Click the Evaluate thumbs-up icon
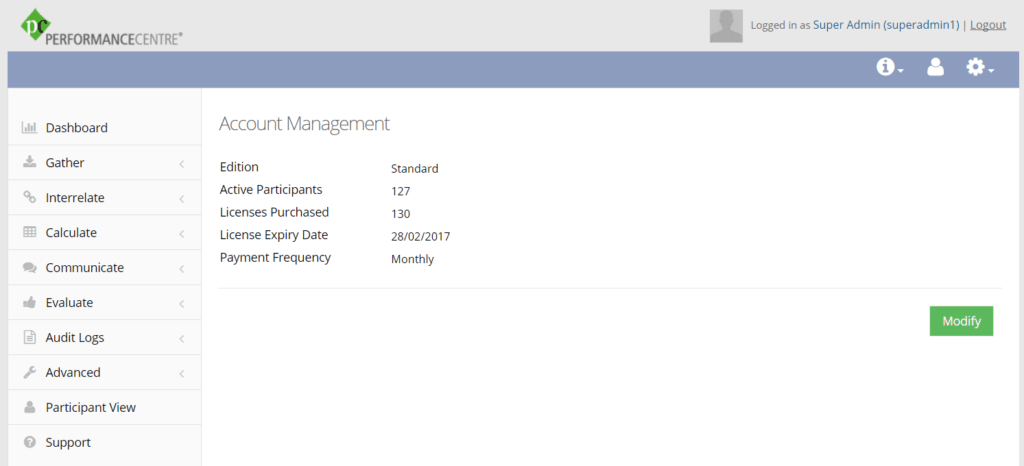This screenshot has width=1024, height=466. 29,302
